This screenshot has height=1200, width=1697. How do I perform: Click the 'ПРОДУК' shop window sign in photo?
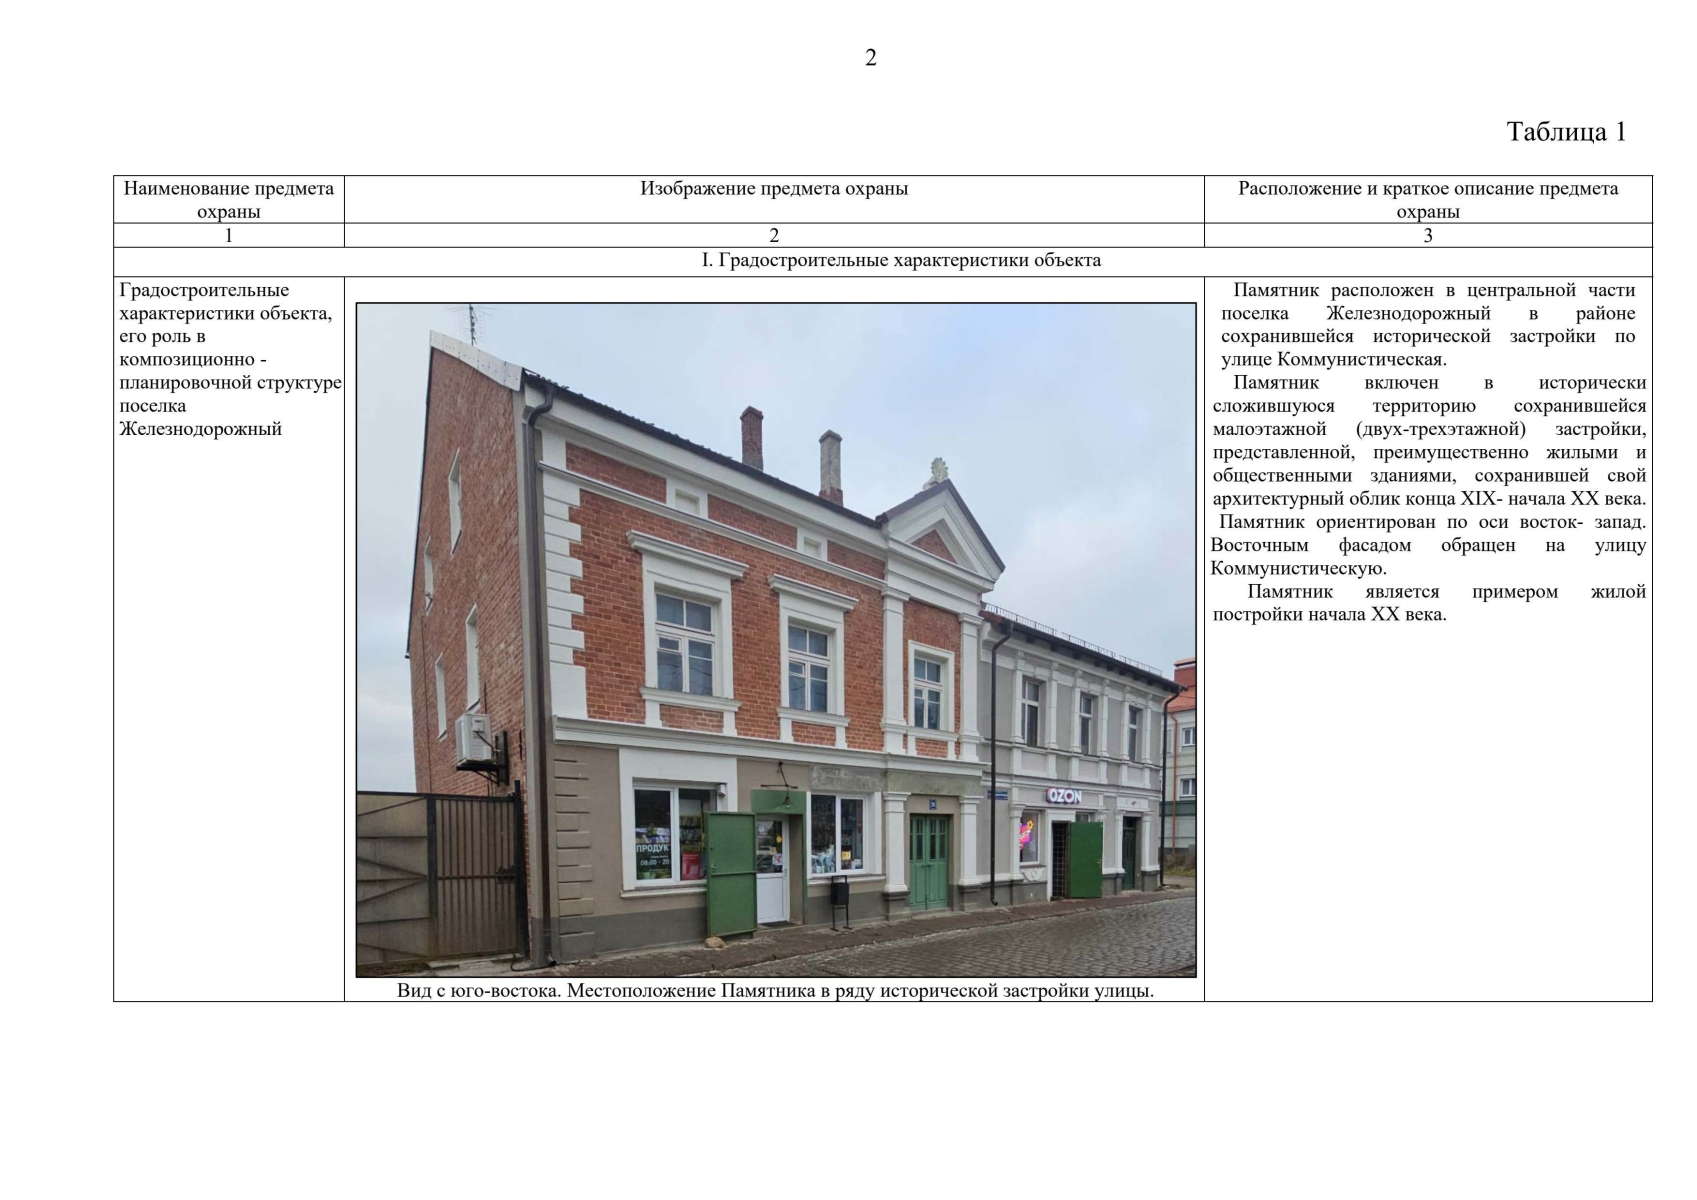point(652,847)
